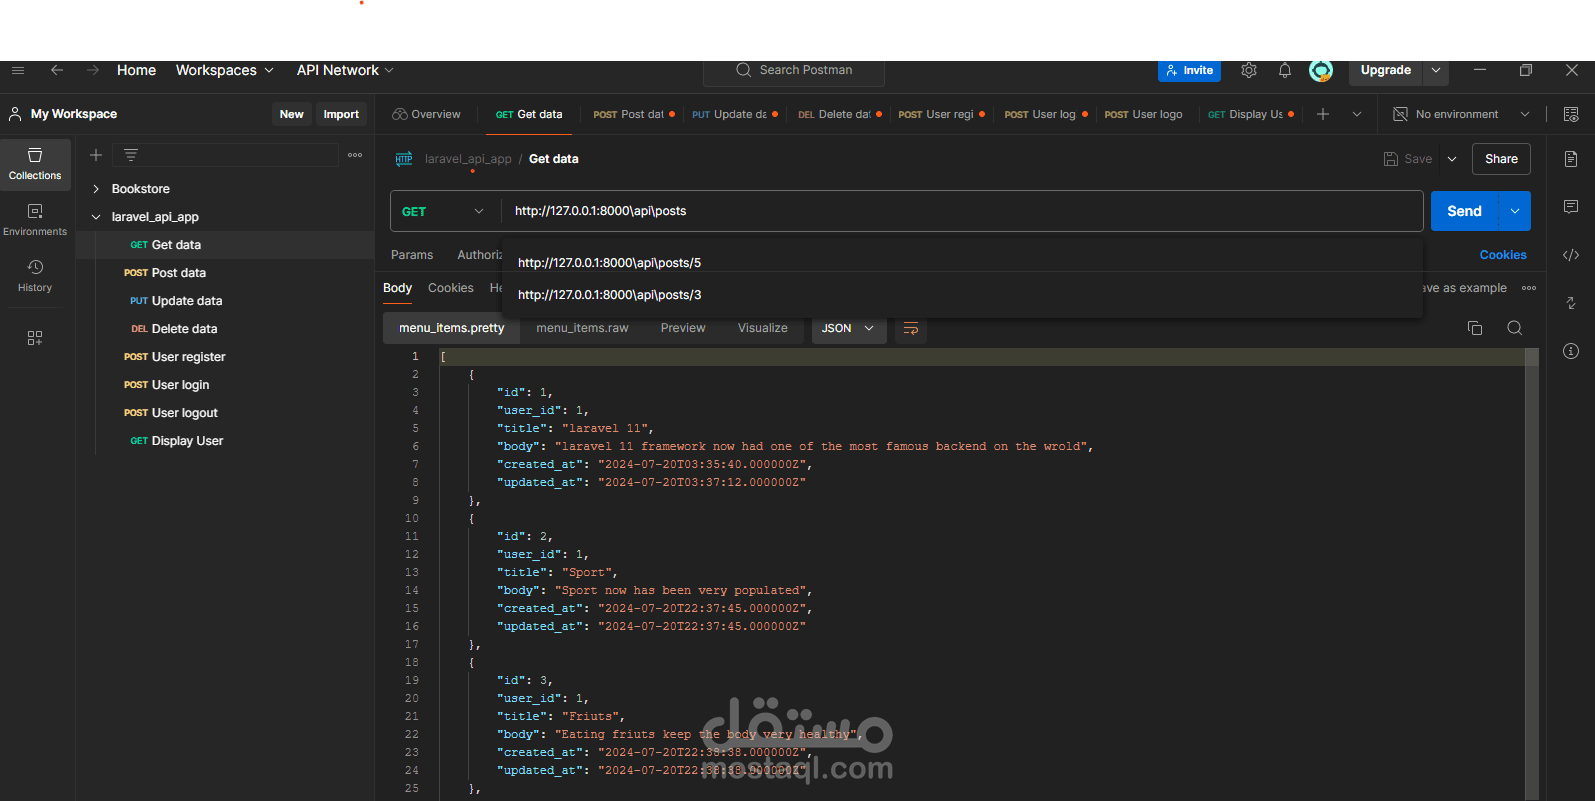Open the No environment selector
This screenshot has width=1595, height=801.
pos(1461,114)
